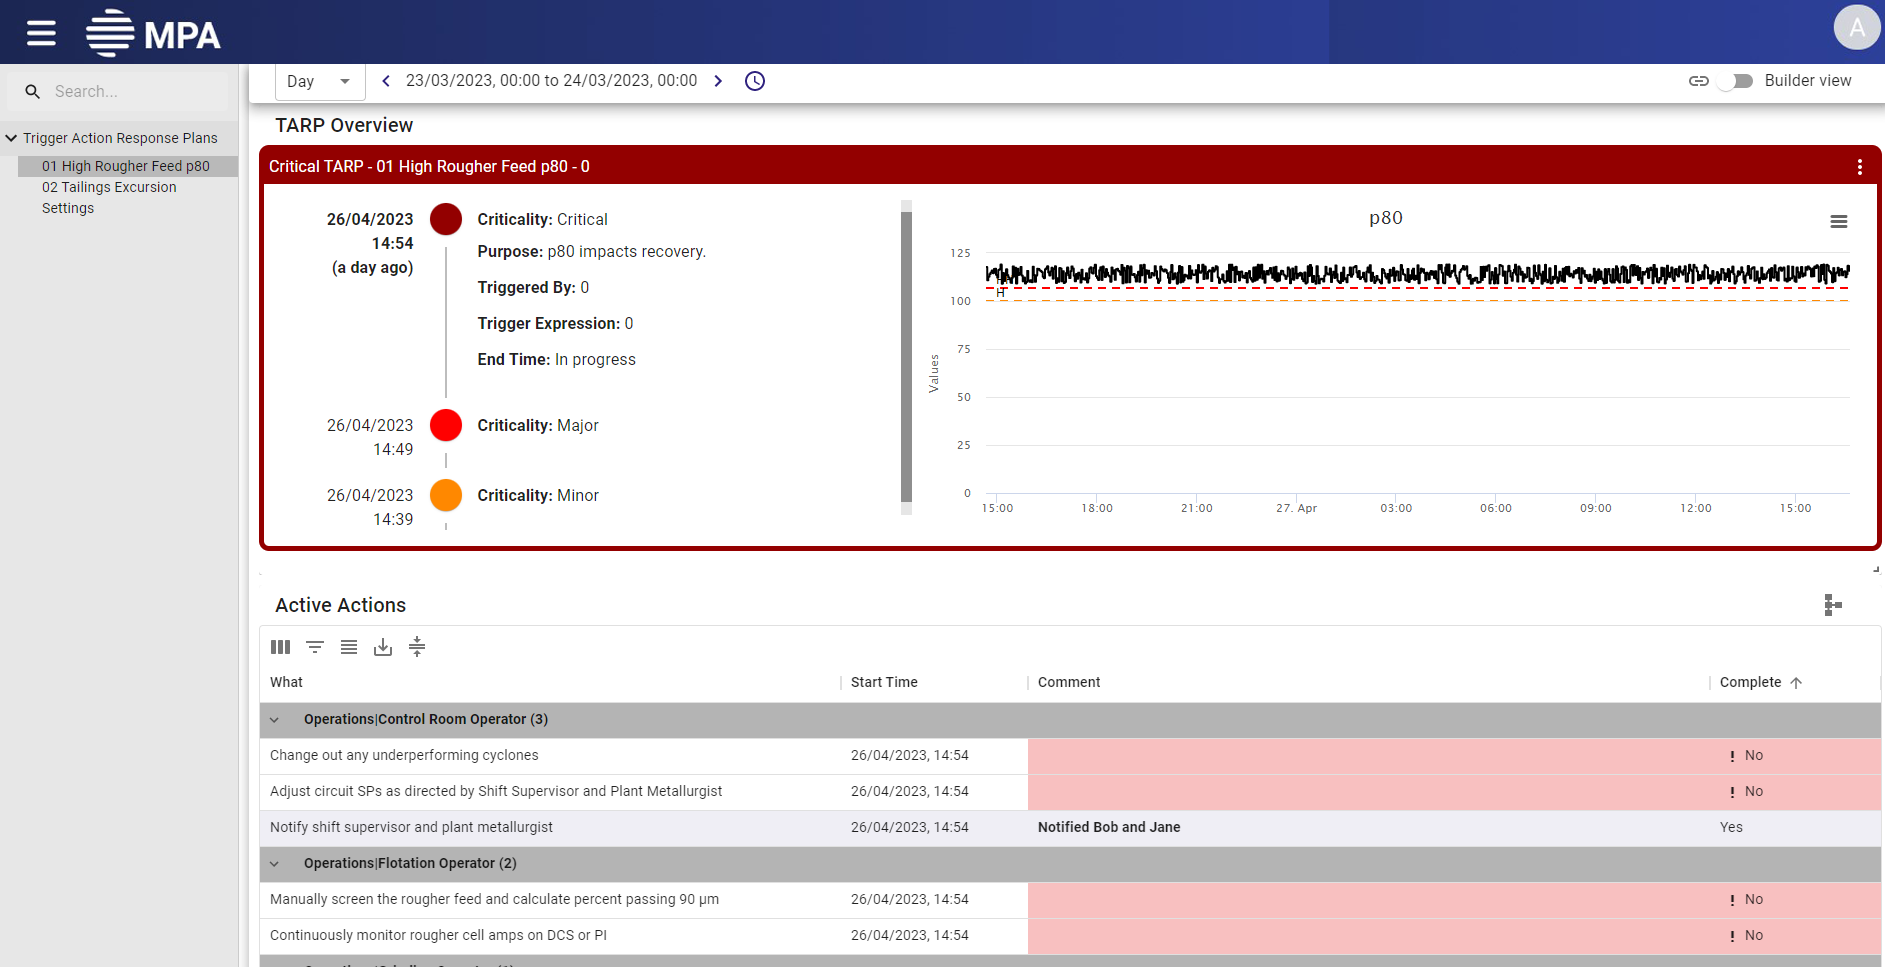Click the column chooser icon in Active Actions
1885x967 pixels.
tap(280, 647)
